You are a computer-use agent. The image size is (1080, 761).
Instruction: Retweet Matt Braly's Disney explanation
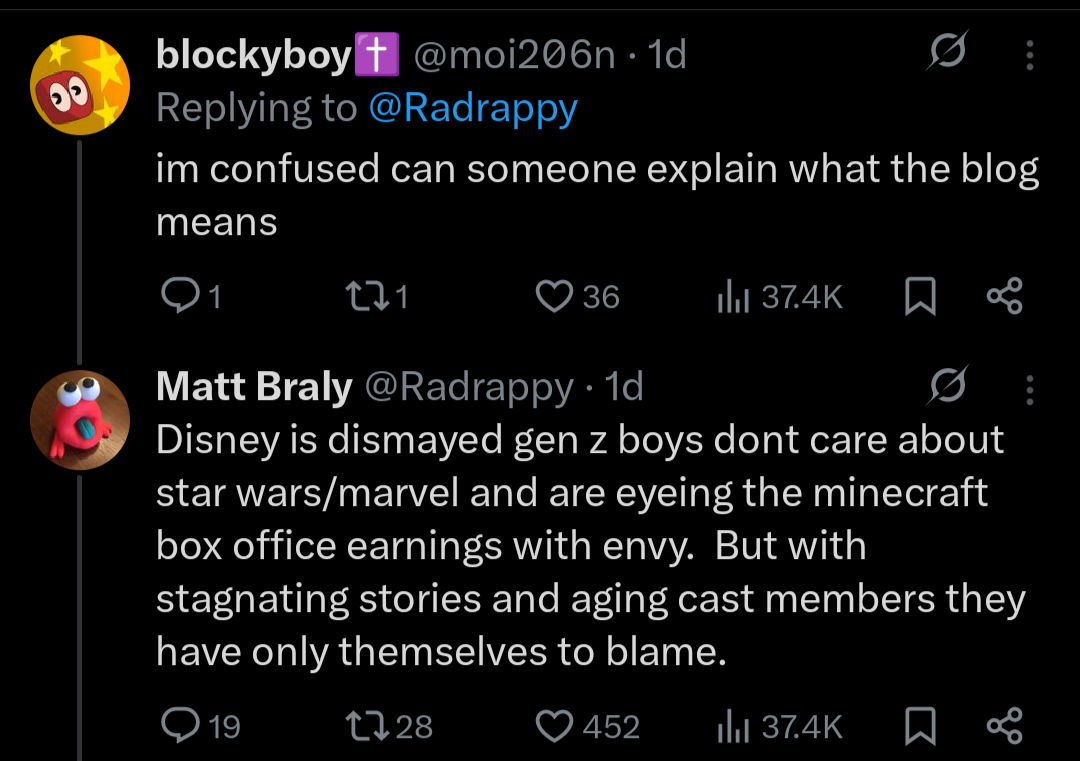pos(359,725)
